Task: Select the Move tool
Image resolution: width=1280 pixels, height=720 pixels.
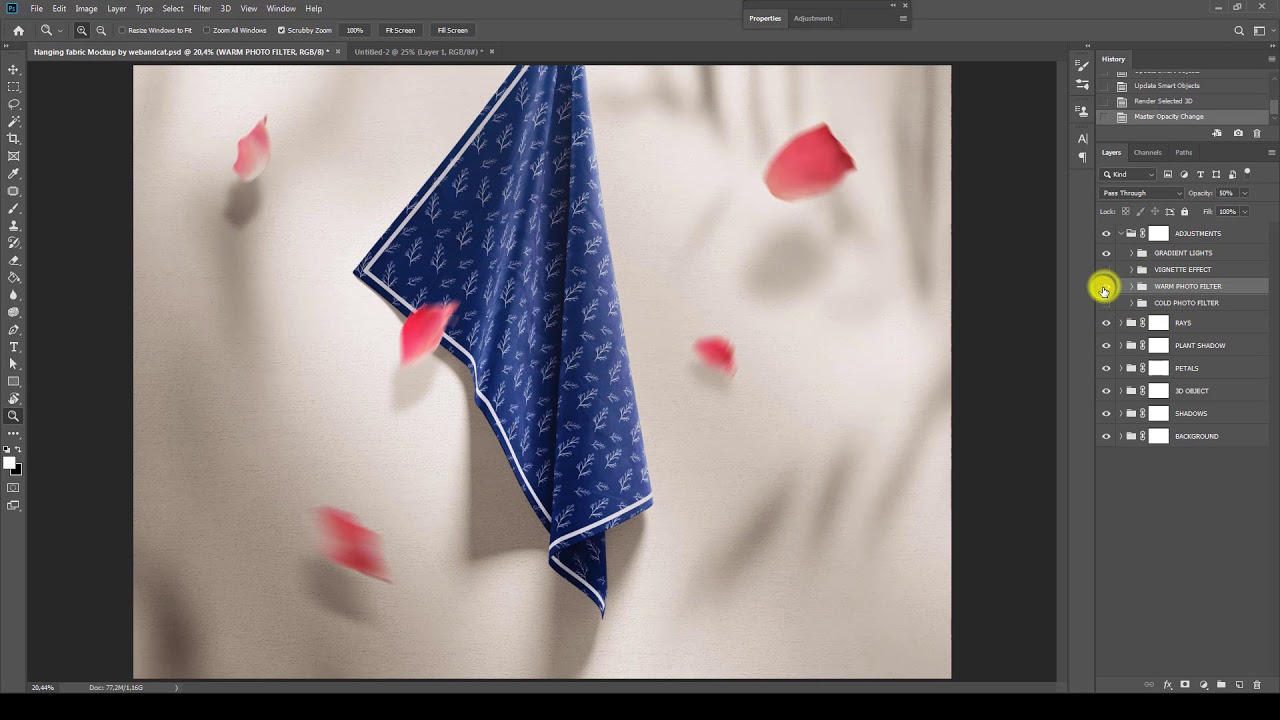Action: pos(14,69)
